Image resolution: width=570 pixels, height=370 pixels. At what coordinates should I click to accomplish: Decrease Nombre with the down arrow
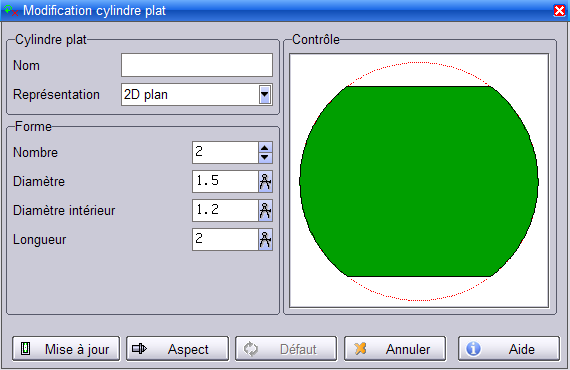point(265,157)
